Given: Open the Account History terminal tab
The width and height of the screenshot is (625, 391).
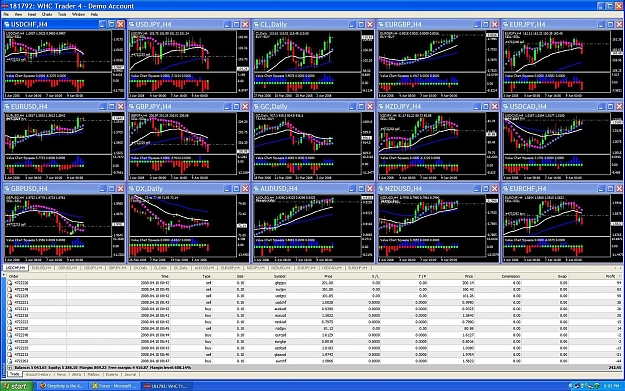Looking at the screenshot, I should (38, 375).
